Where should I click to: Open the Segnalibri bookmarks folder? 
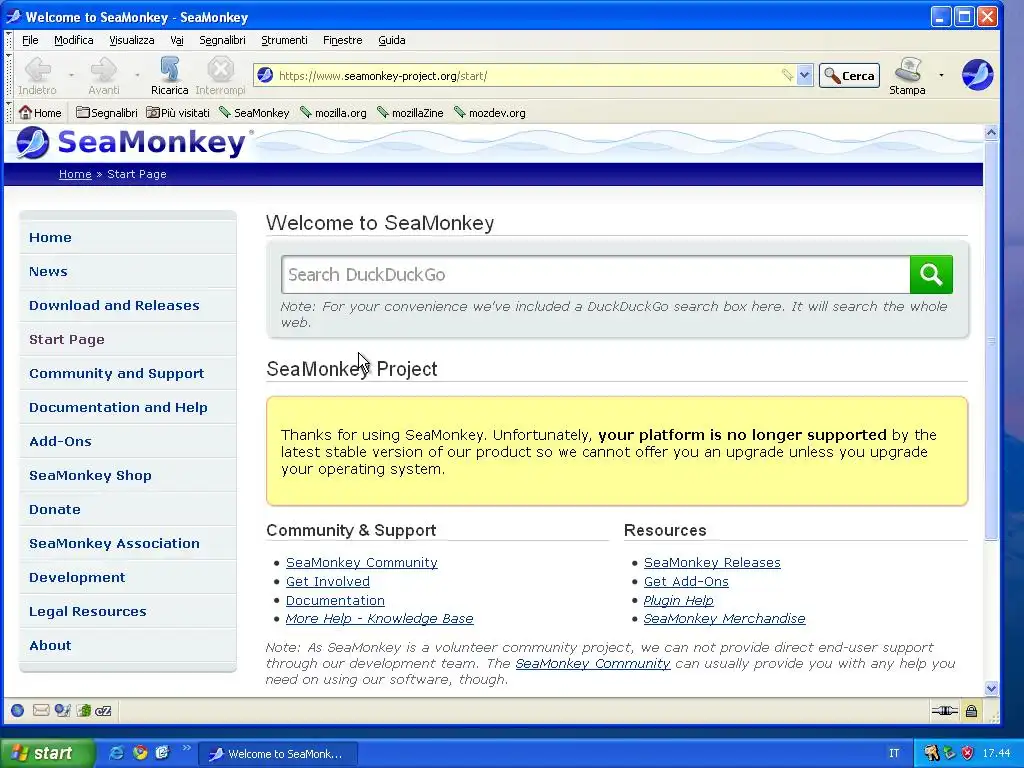(x=106, y=112)
